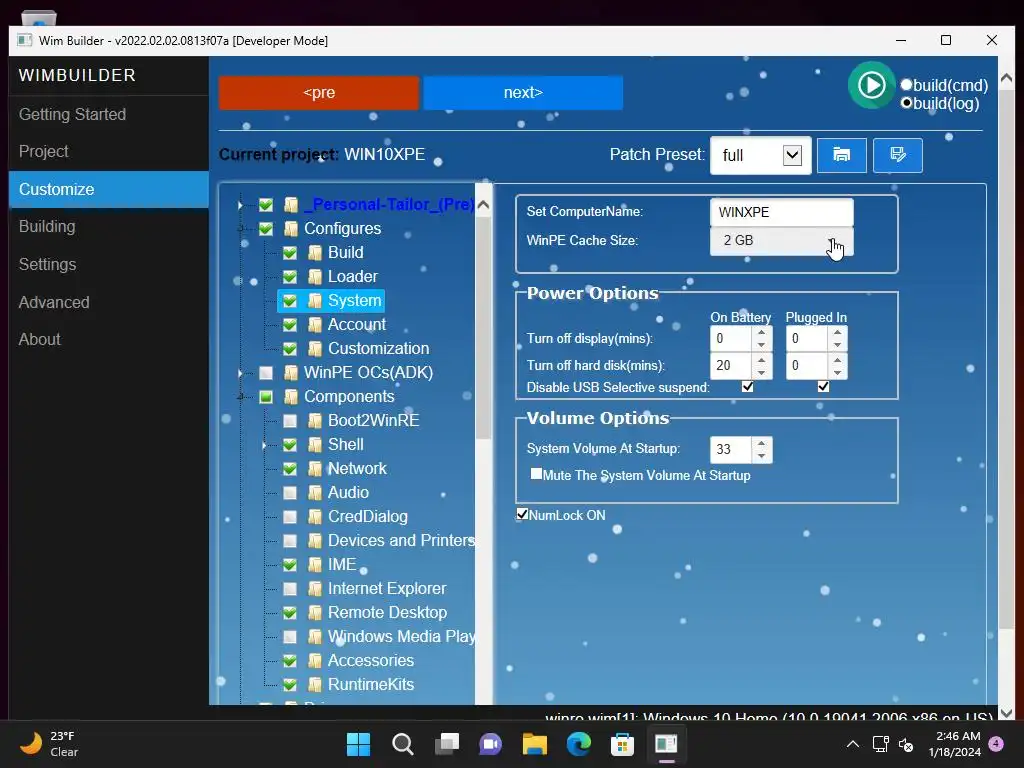The width and height of the screenshot is (1024, 768).
Task: Click the Remote Desktop folder icon
Action: coord(315,613)
